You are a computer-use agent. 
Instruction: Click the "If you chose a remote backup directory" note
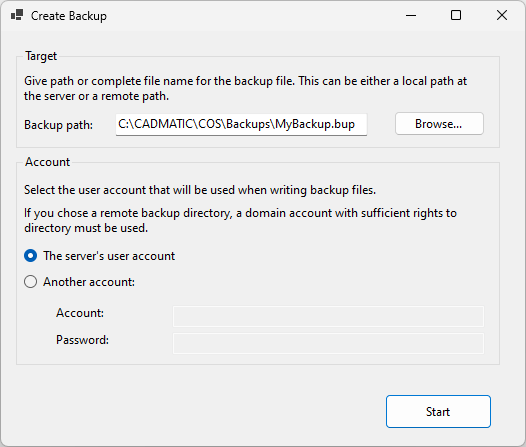[x=240, y=220]
